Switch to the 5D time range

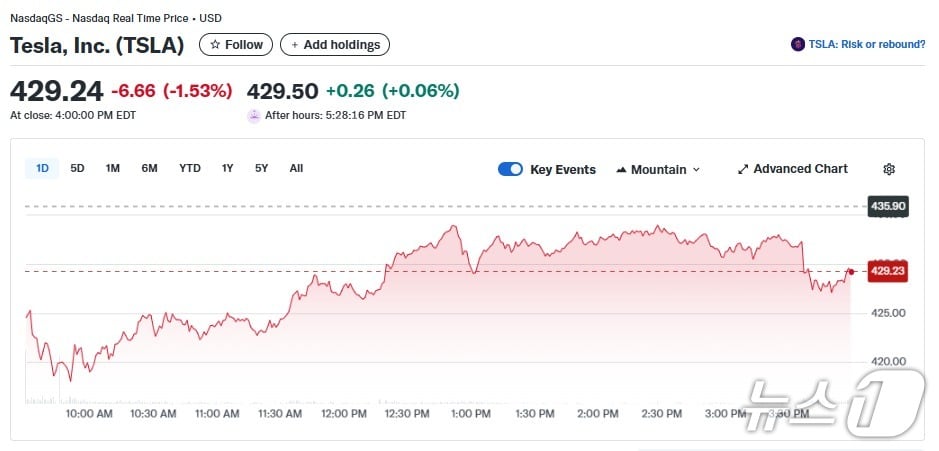[77, 168]
